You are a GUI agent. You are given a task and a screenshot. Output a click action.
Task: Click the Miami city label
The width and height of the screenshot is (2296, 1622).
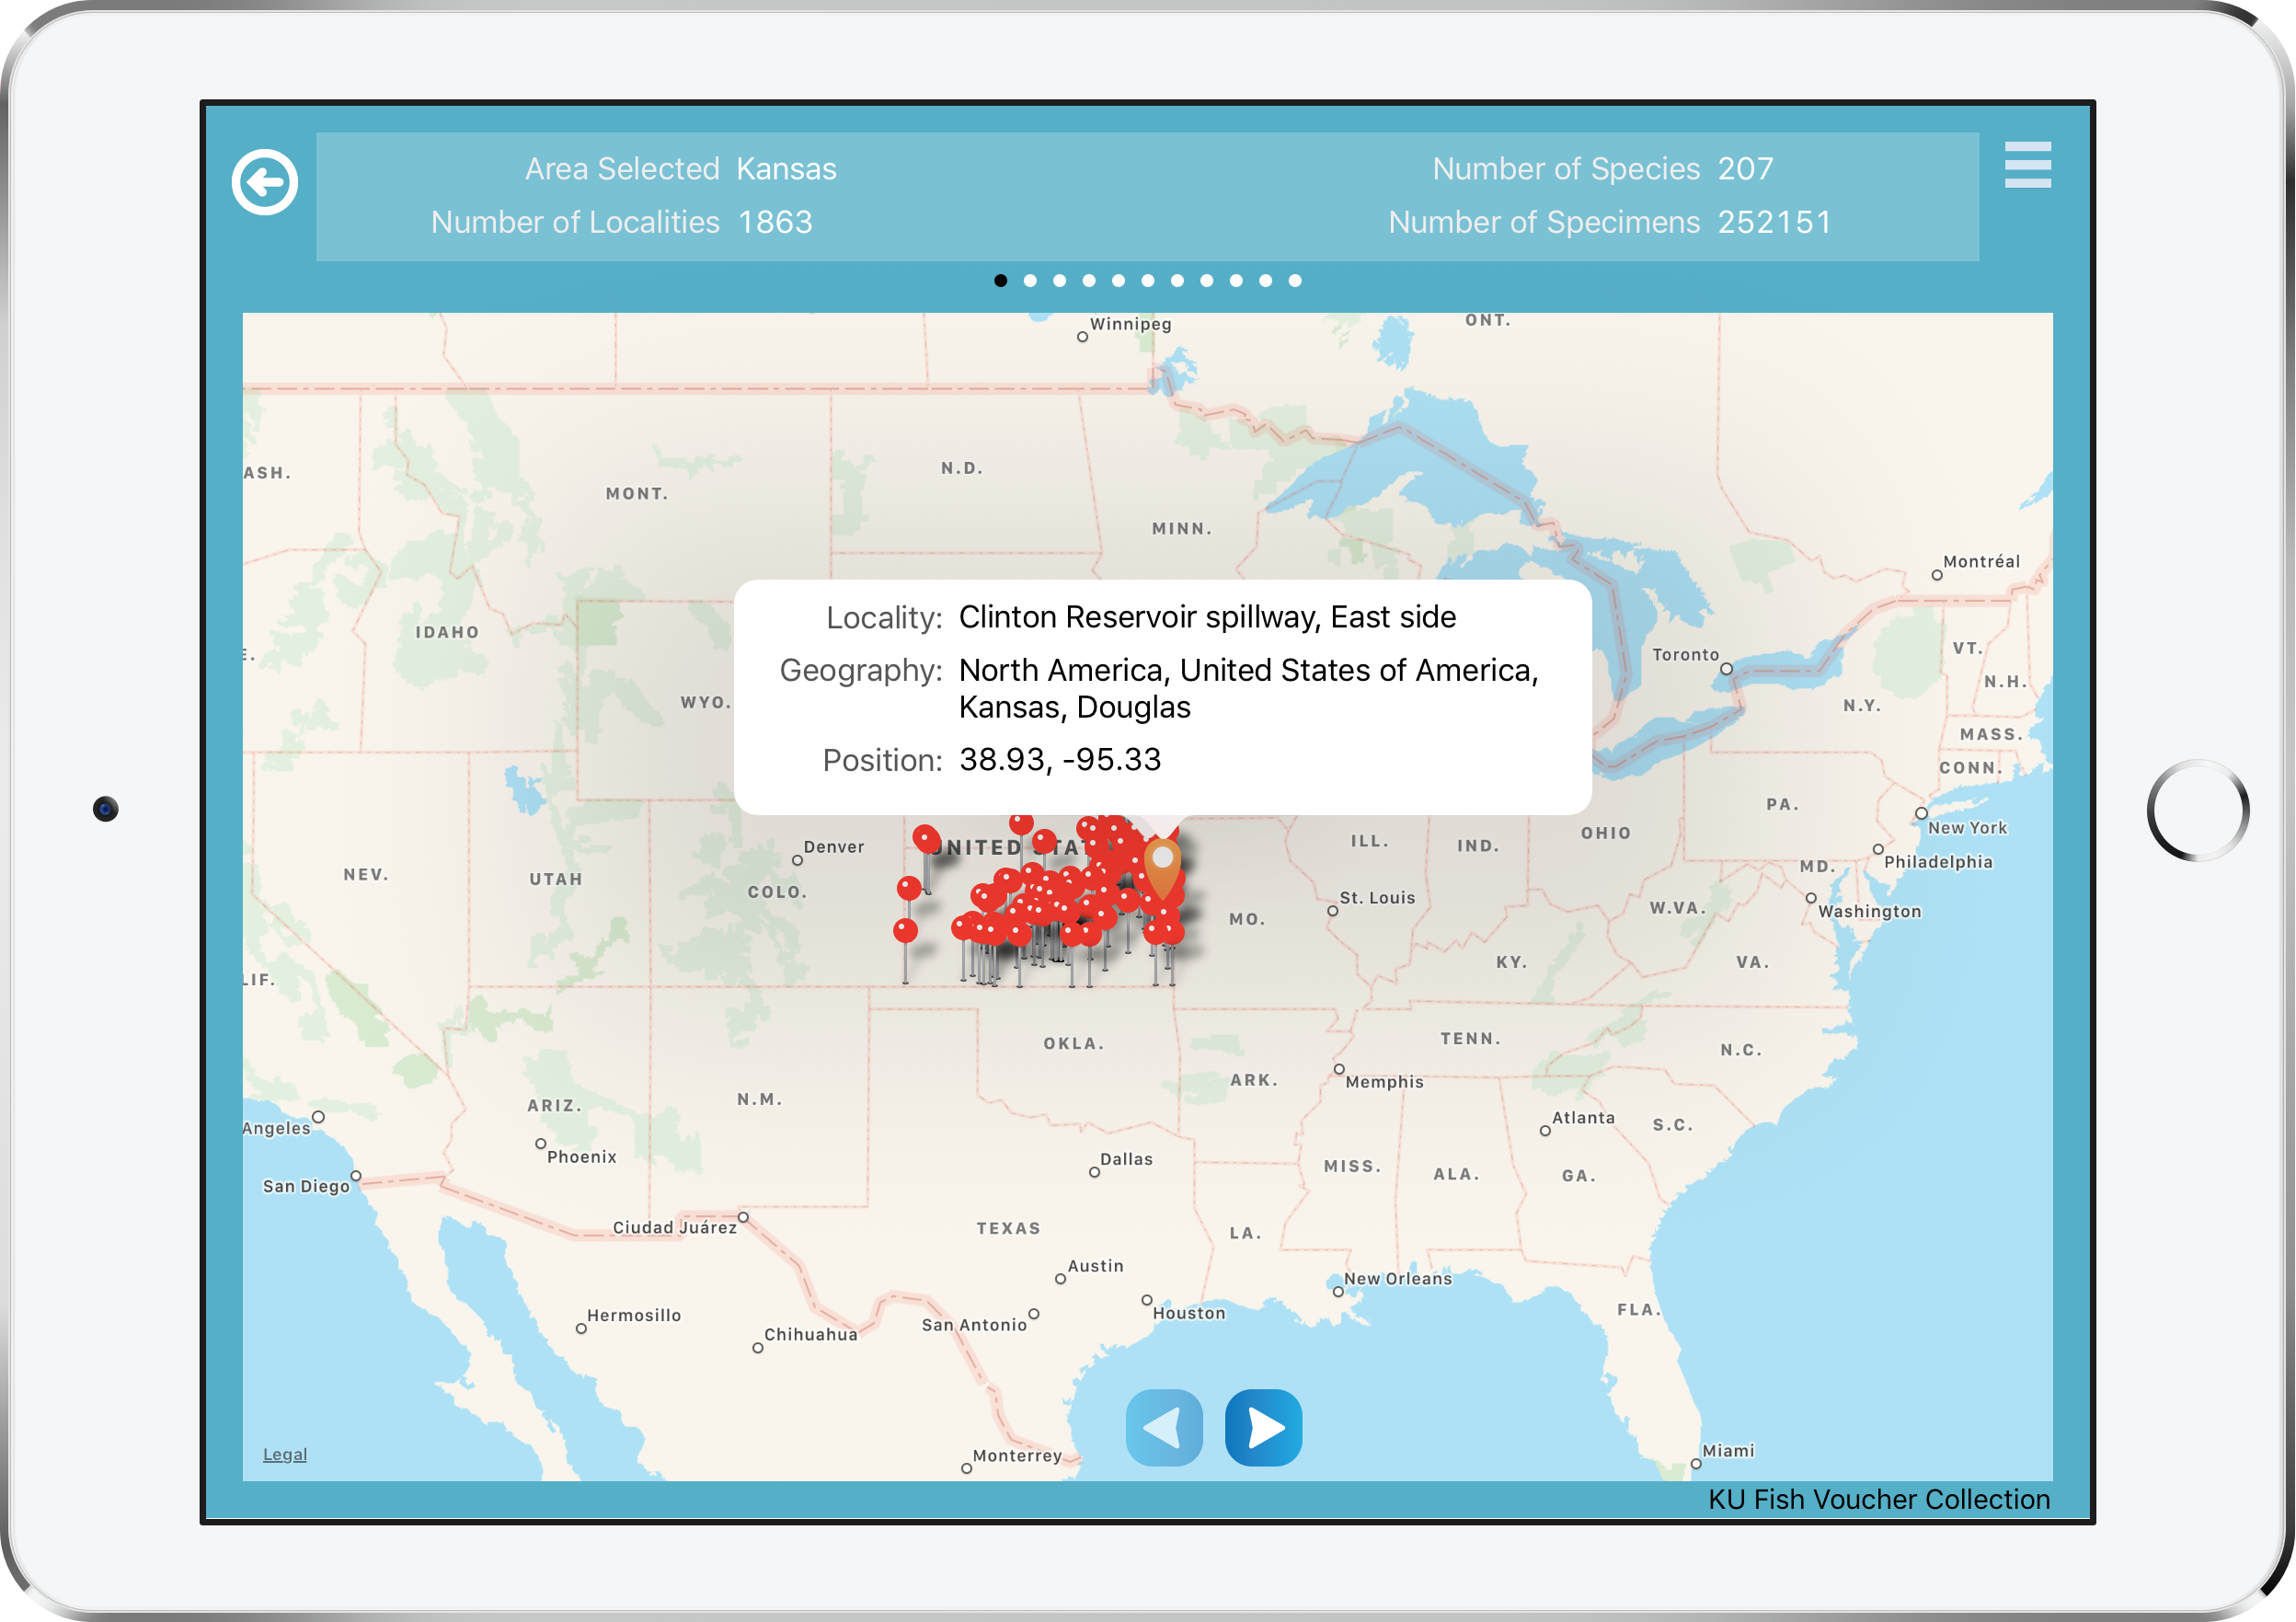[1728, 1451]
